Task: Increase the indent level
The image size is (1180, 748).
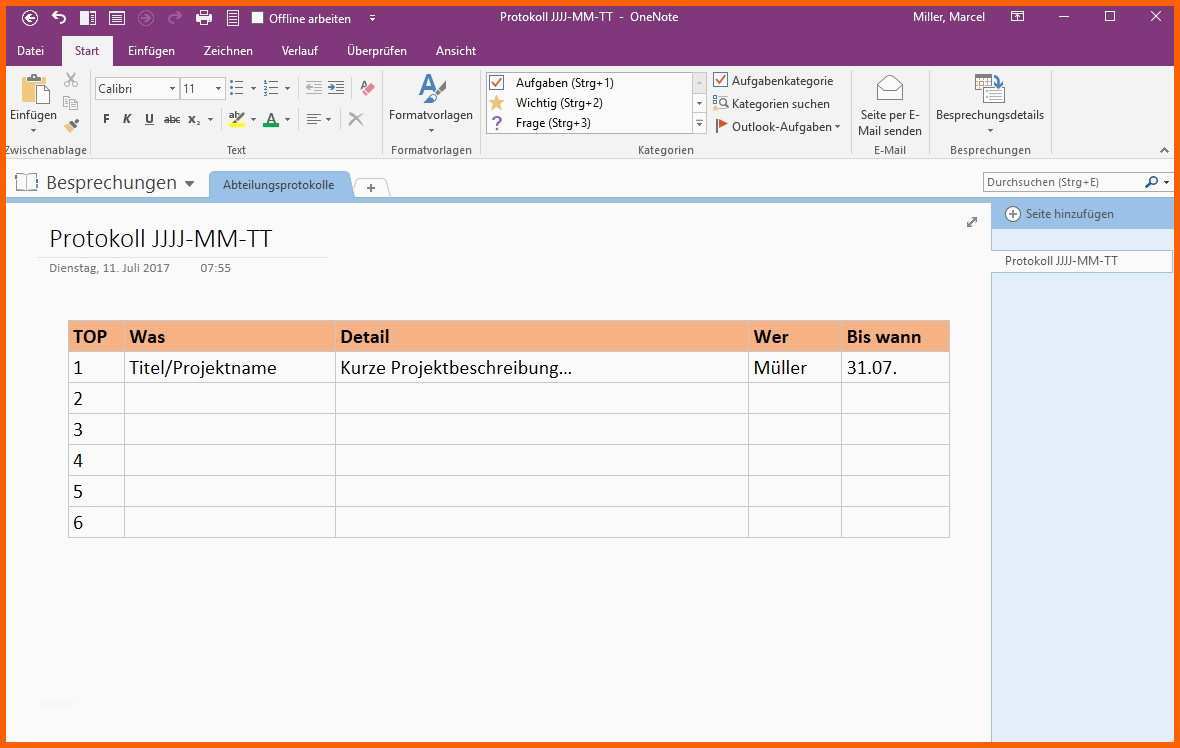Action: click(x=336, y=88)
